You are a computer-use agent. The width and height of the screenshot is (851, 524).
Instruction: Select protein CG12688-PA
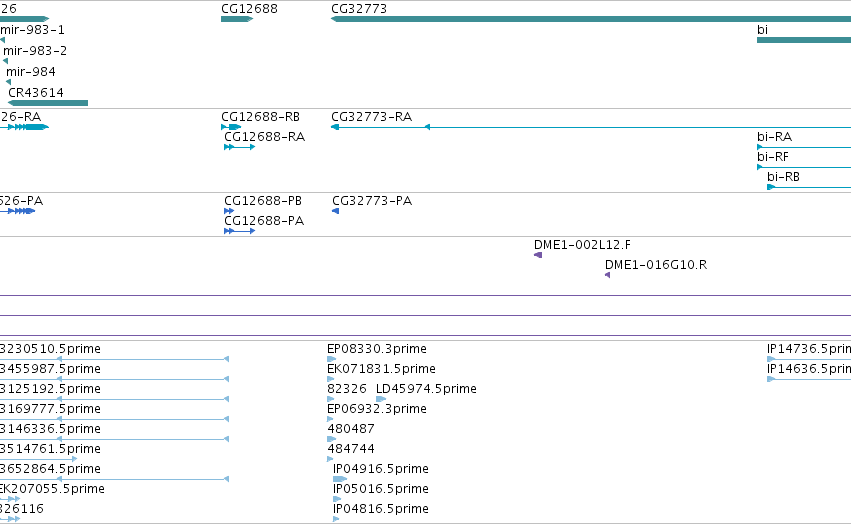[239, 231]
